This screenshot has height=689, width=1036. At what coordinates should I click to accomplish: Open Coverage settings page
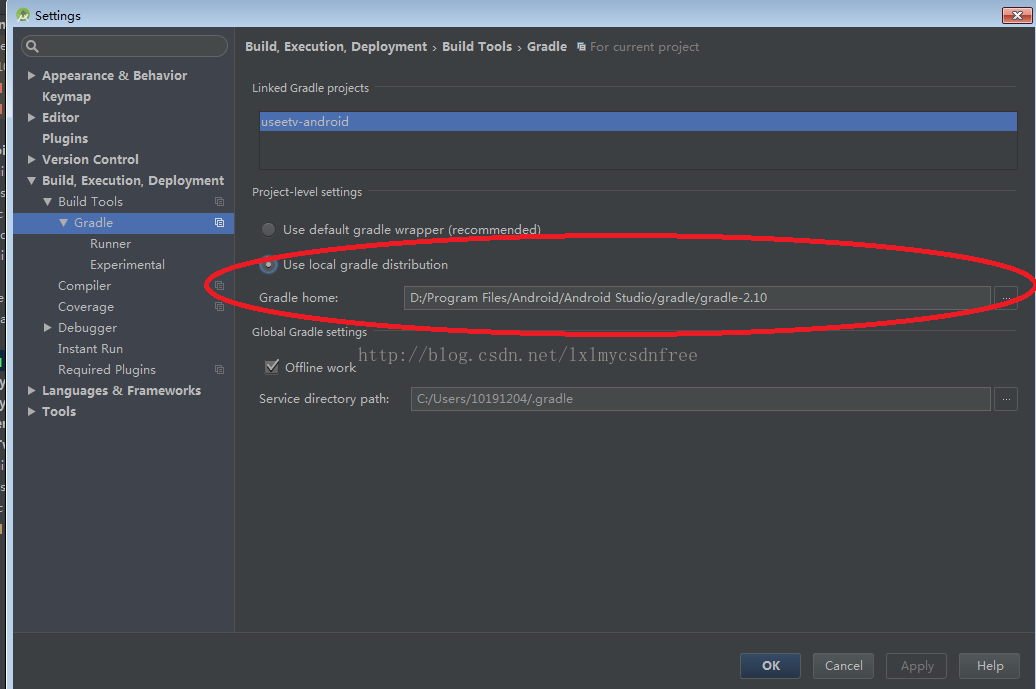click(86, 307)
